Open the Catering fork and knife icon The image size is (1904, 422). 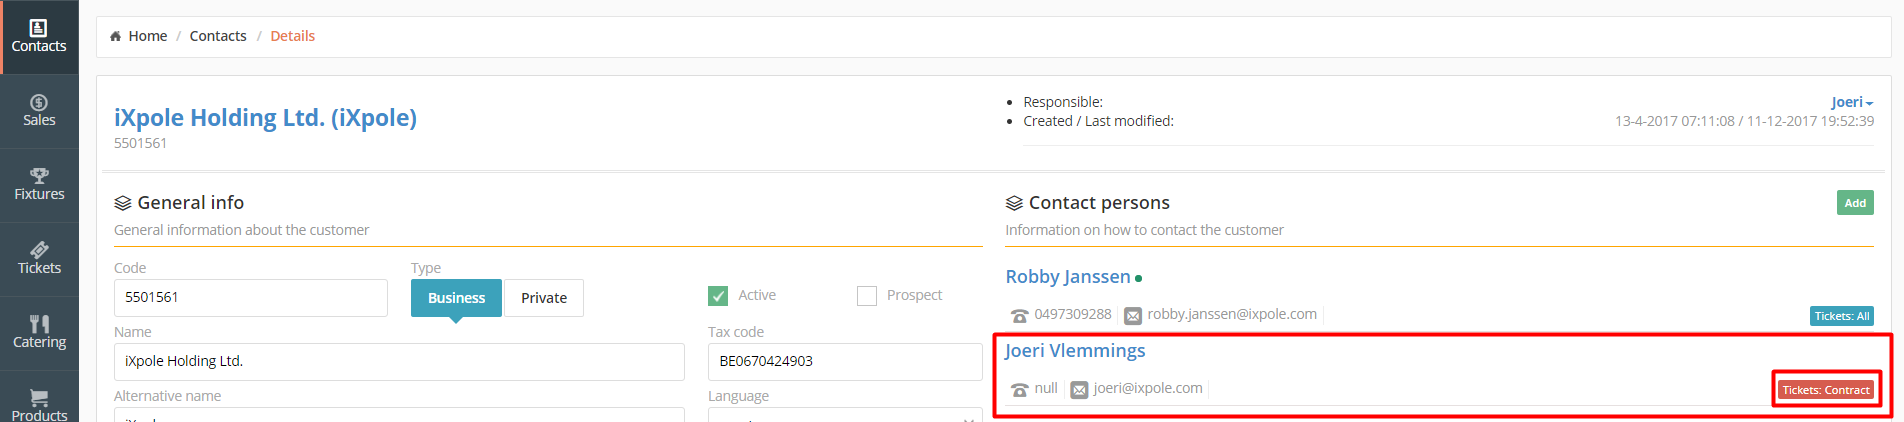[38, 324]
